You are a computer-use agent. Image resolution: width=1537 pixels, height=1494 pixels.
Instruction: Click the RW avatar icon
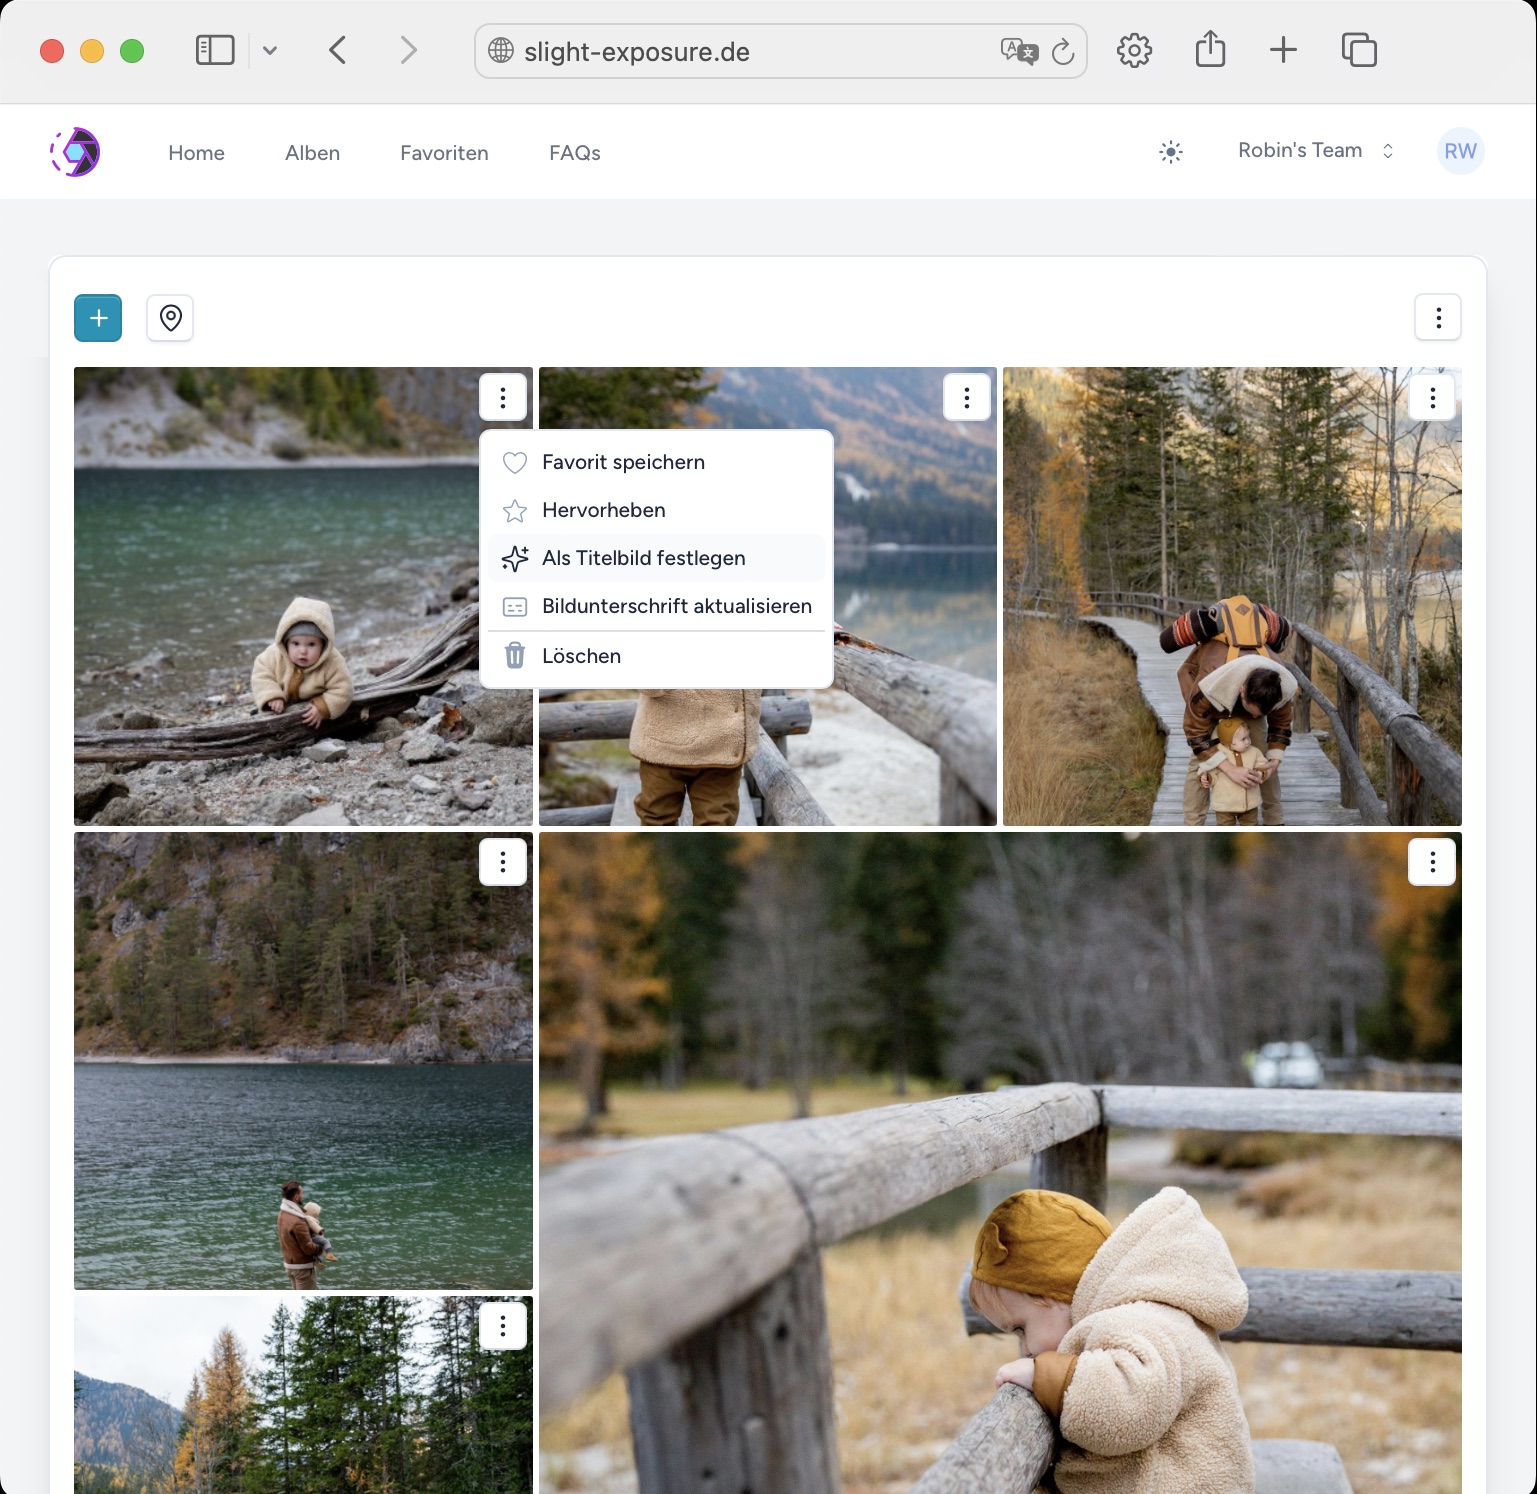[1460, 151]
